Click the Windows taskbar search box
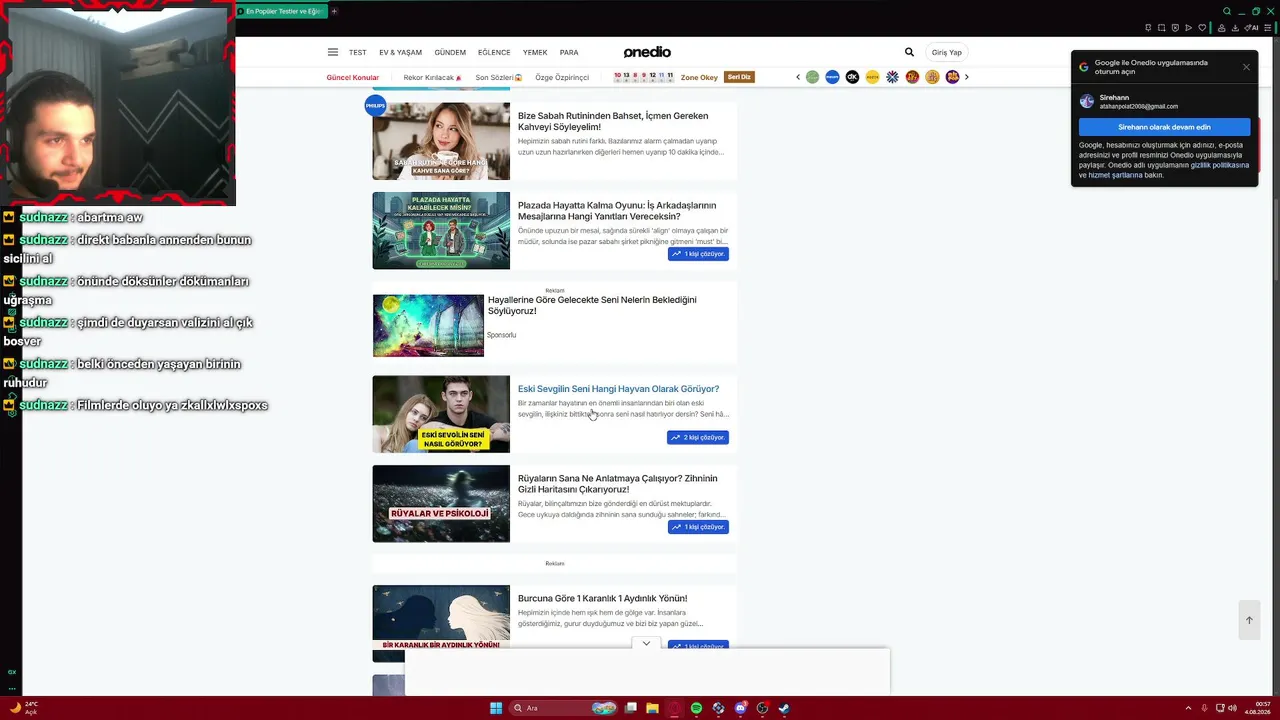 click(x=563, y=708)
